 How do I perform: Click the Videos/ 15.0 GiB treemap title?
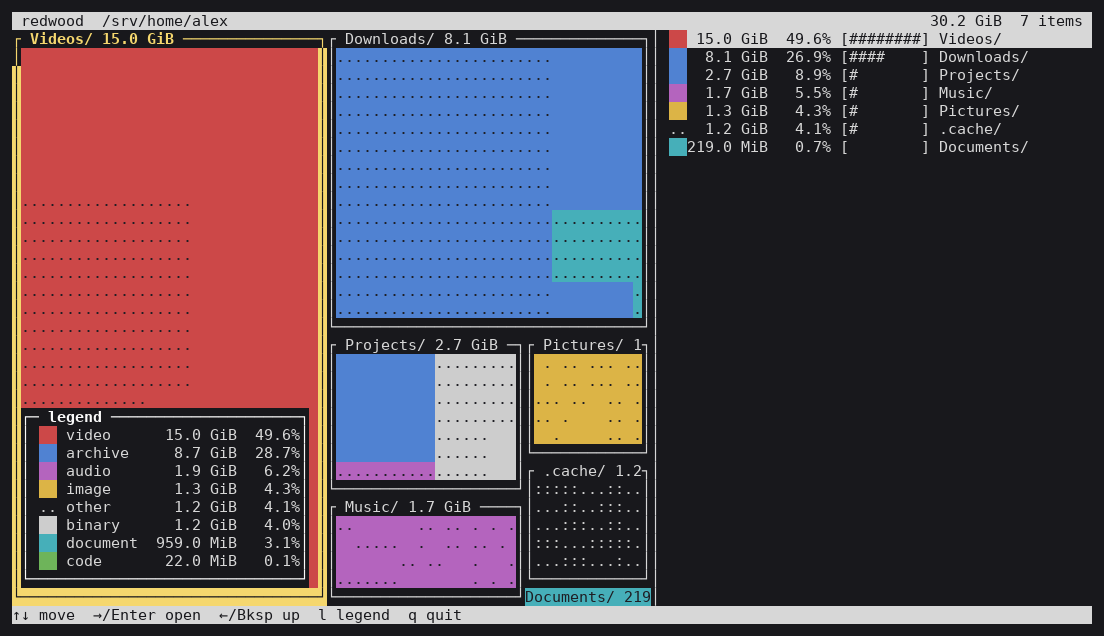[x=102, y=39]
